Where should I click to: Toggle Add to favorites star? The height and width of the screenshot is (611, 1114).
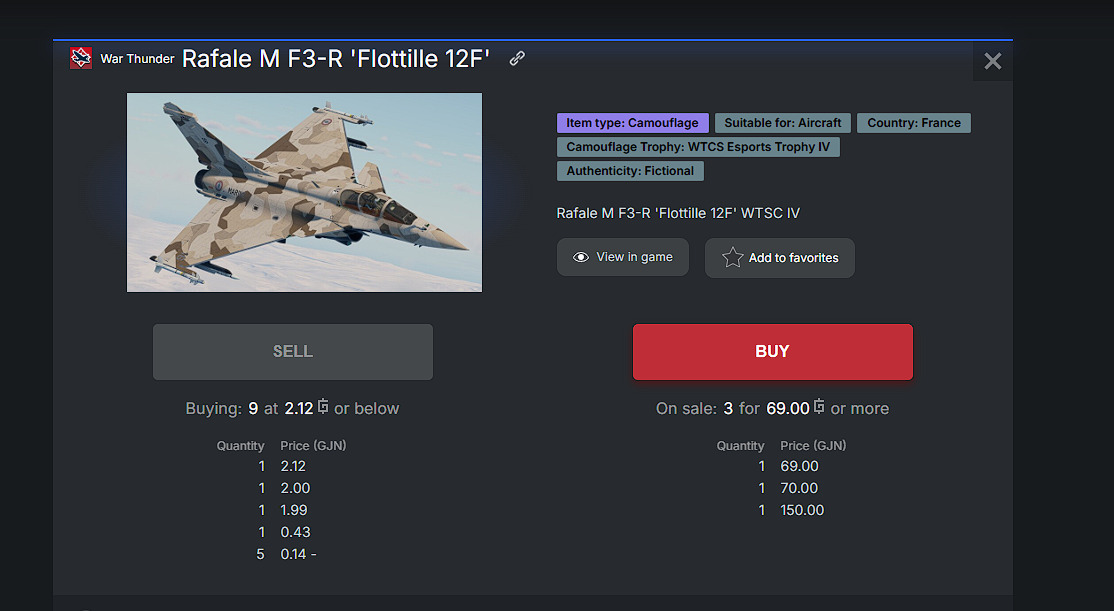(733, 258)
